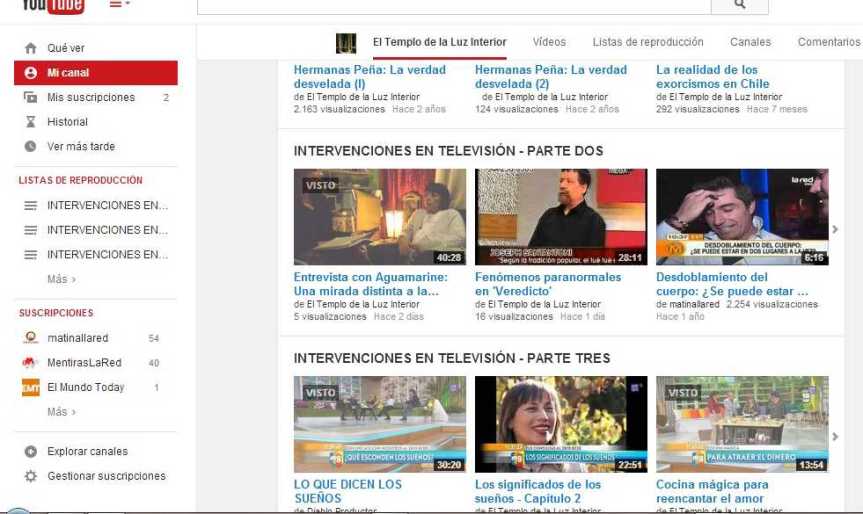Focus the YouTube search field
This screenshot has height=514, width=863.
pyautogui.click(x=454, y=5)
